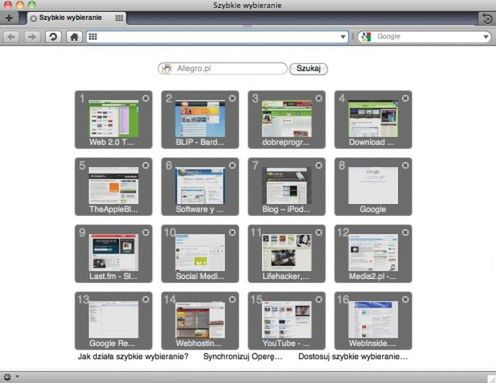Remove speed dial 14 Webhostin...
Screen dimensions: 496x383
point(232,299)
